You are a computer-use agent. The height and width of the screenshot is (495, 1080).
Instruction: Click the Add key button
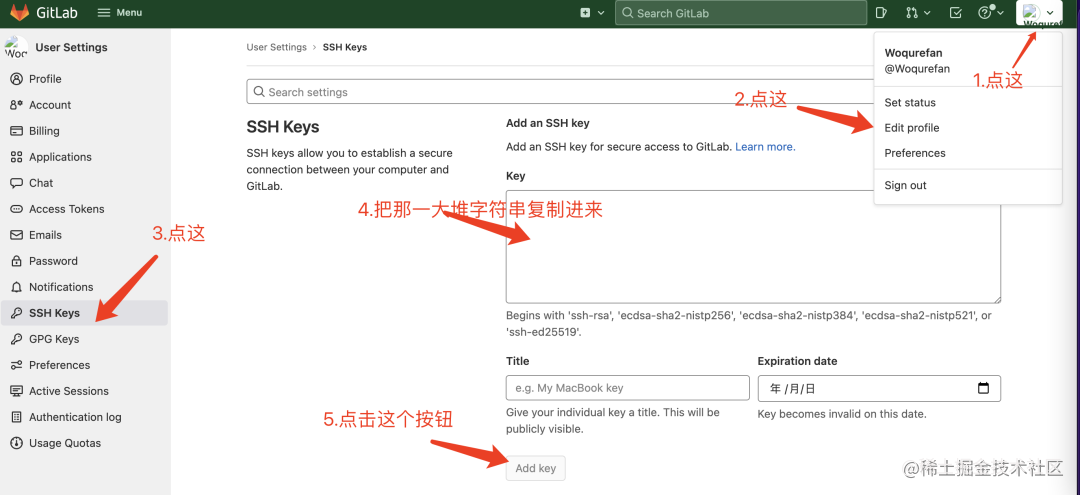535,468
